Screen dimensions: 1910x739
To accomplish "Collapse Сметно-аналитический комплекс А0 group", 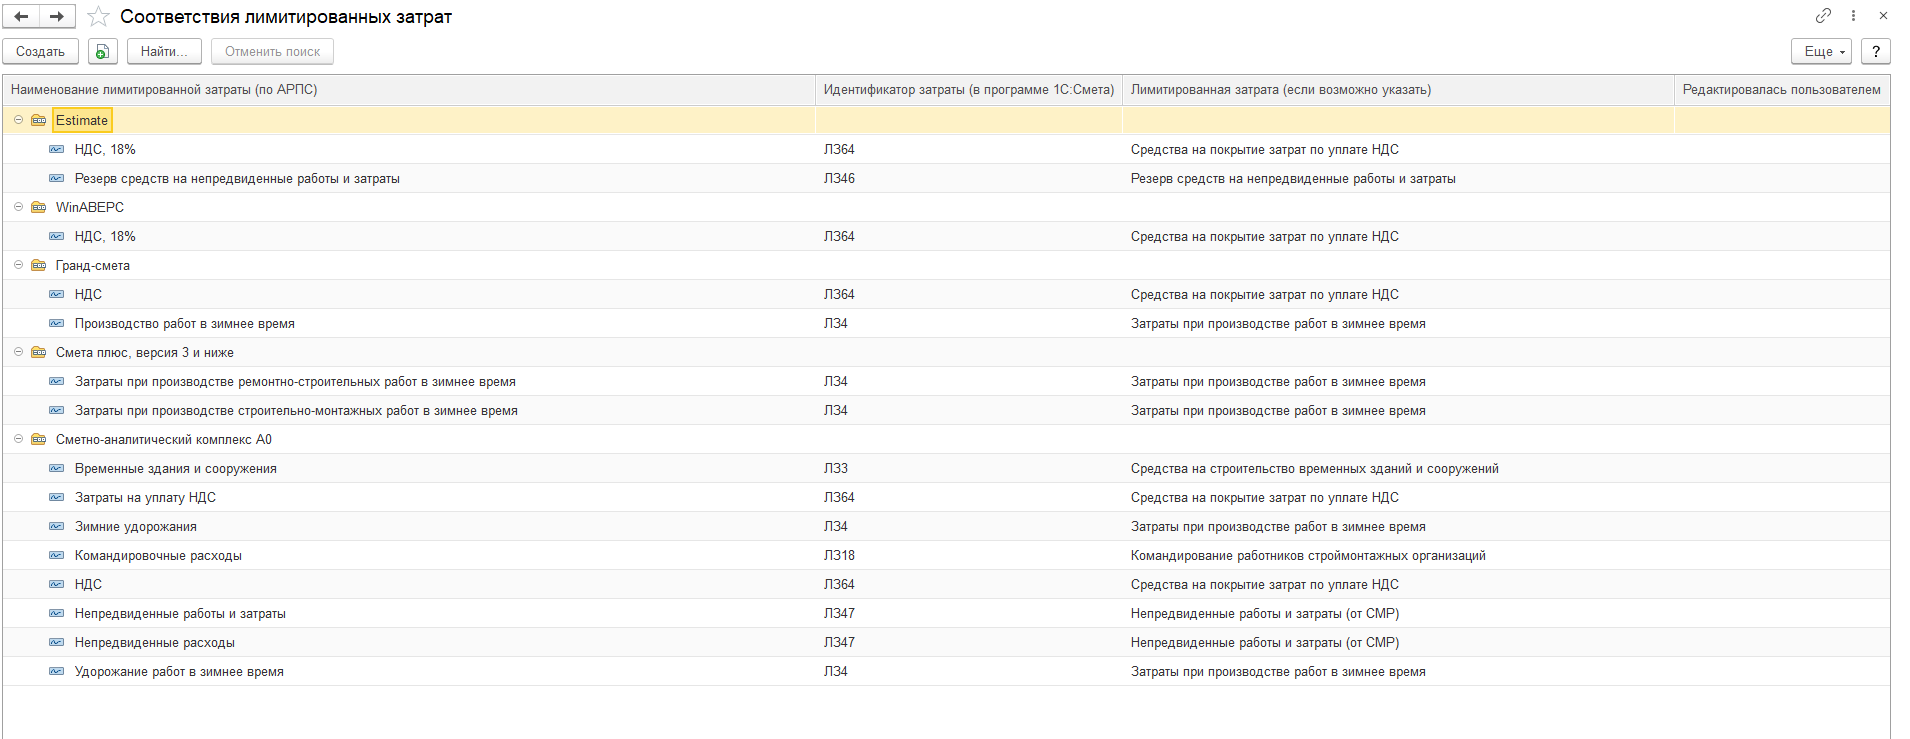I will (18, 439).
